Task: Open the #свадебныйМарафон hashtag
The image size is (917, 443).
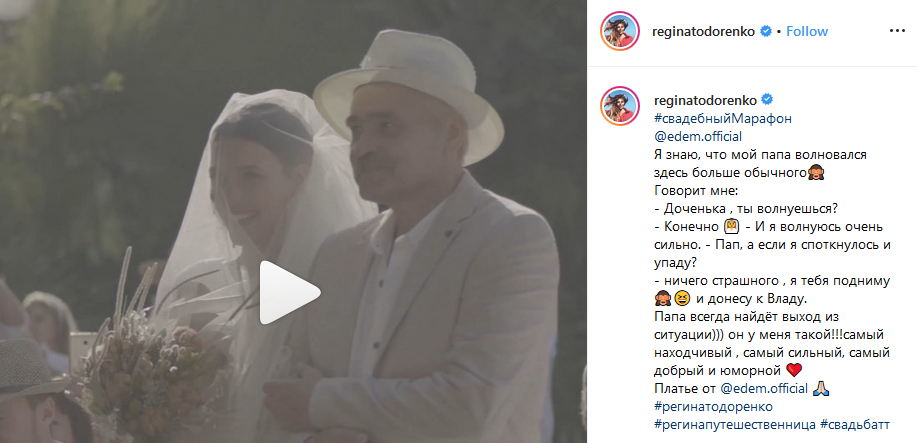Action: click(722, 119)
